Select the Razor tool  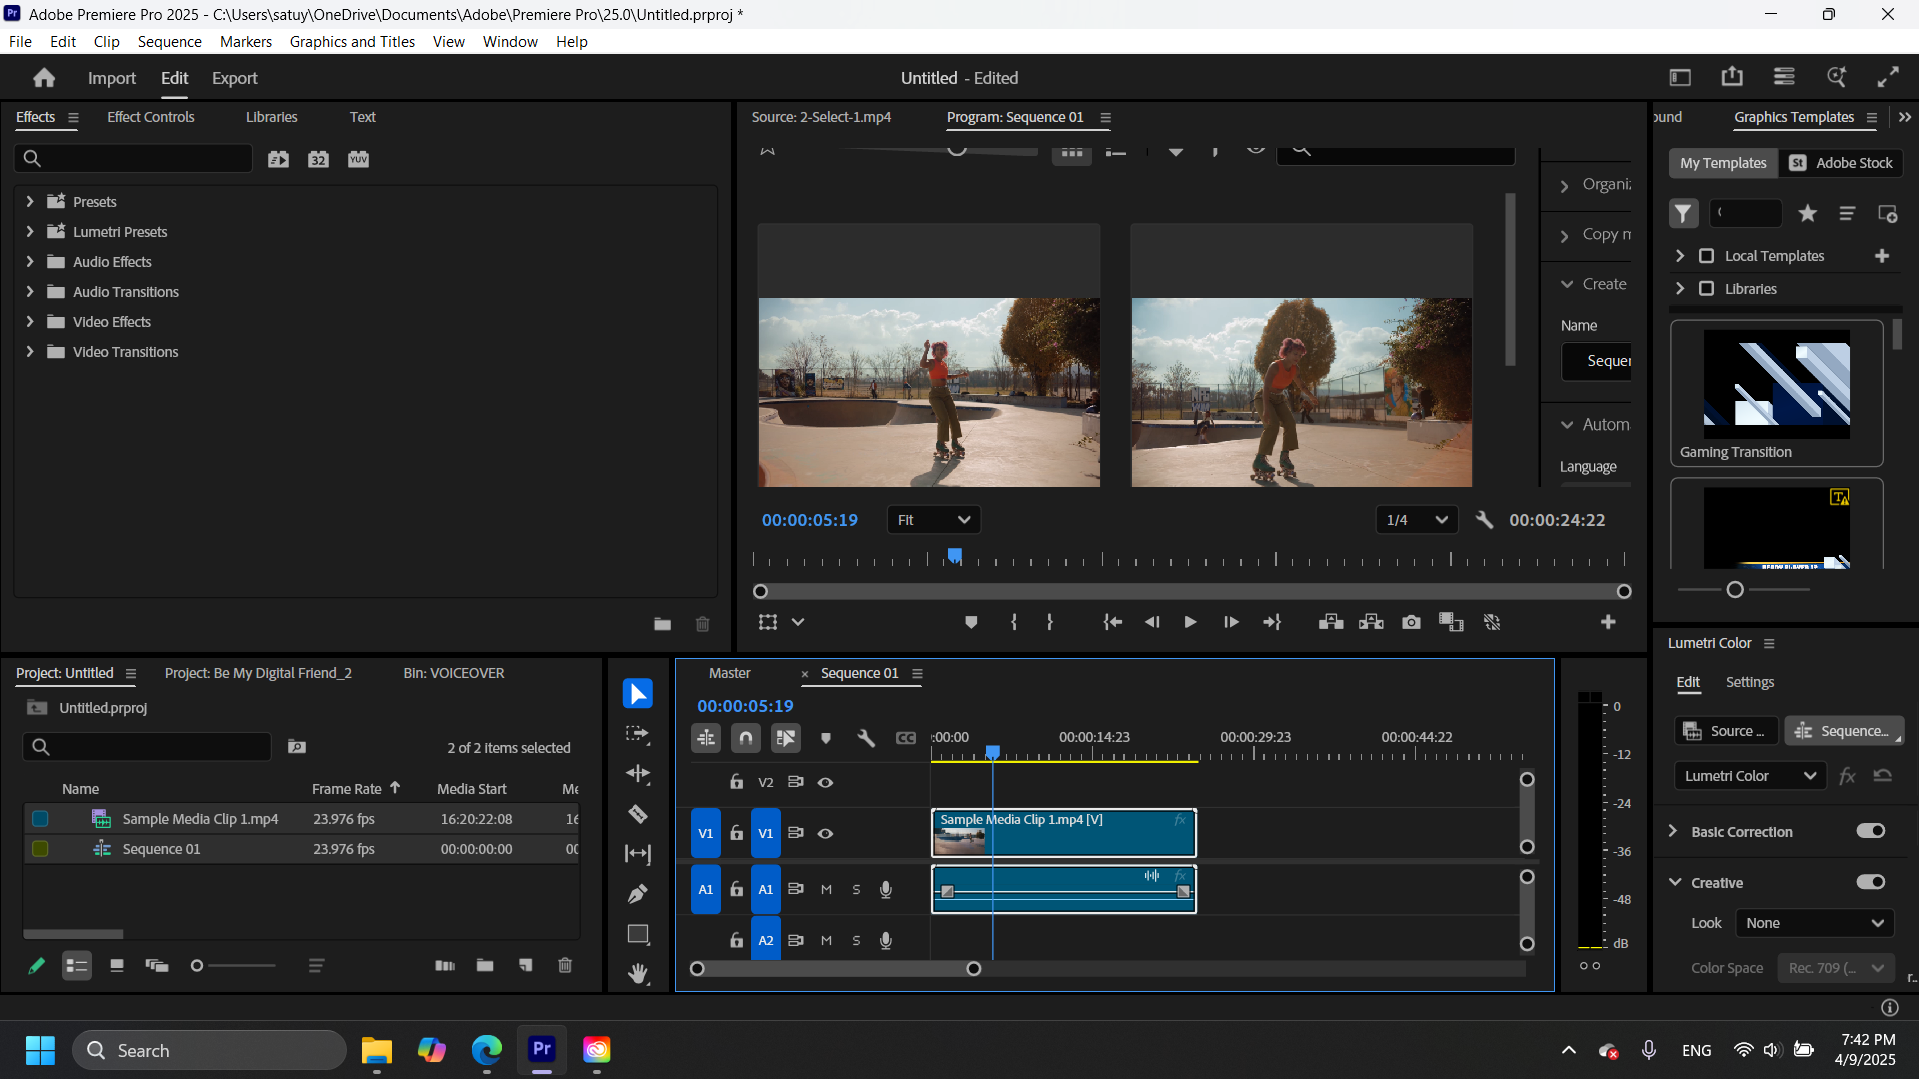point(638,814)
